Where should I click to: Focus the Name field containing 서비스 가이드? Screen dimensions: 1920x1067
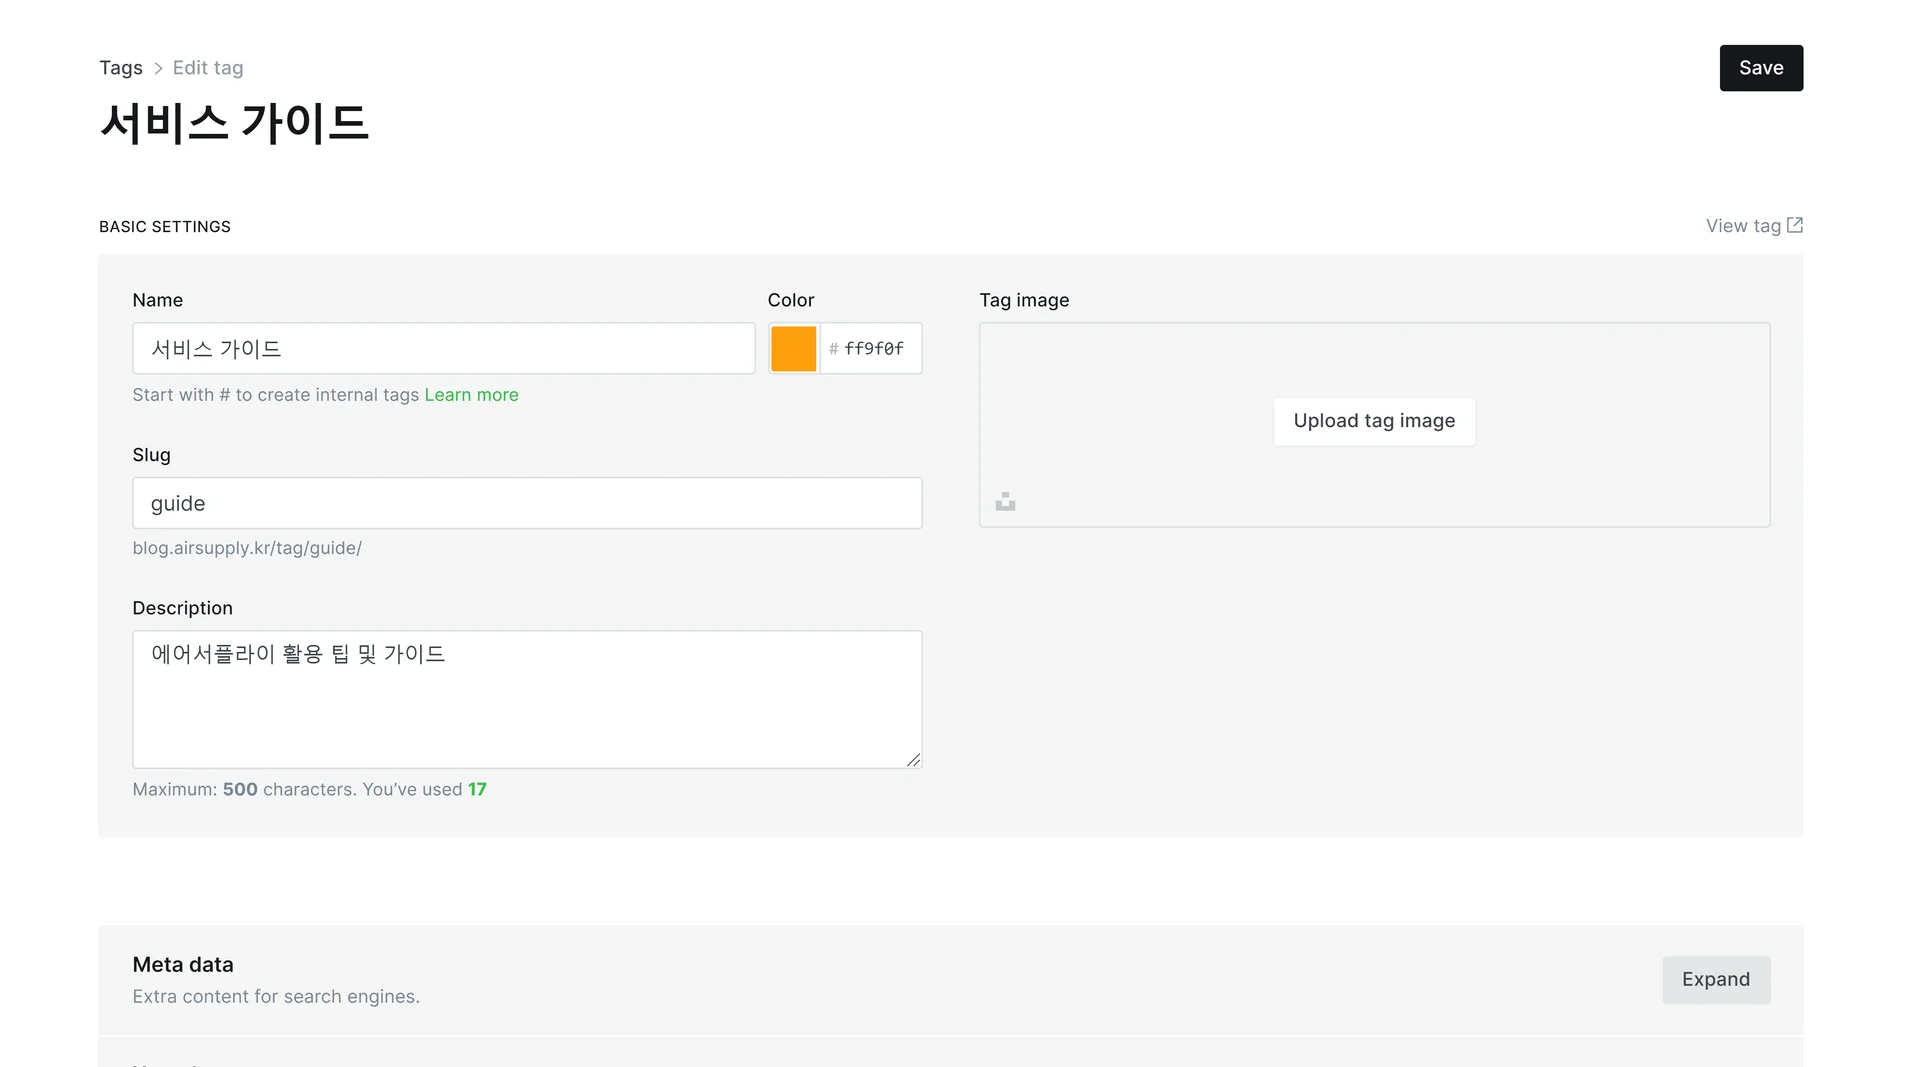(x=443, y=348)
